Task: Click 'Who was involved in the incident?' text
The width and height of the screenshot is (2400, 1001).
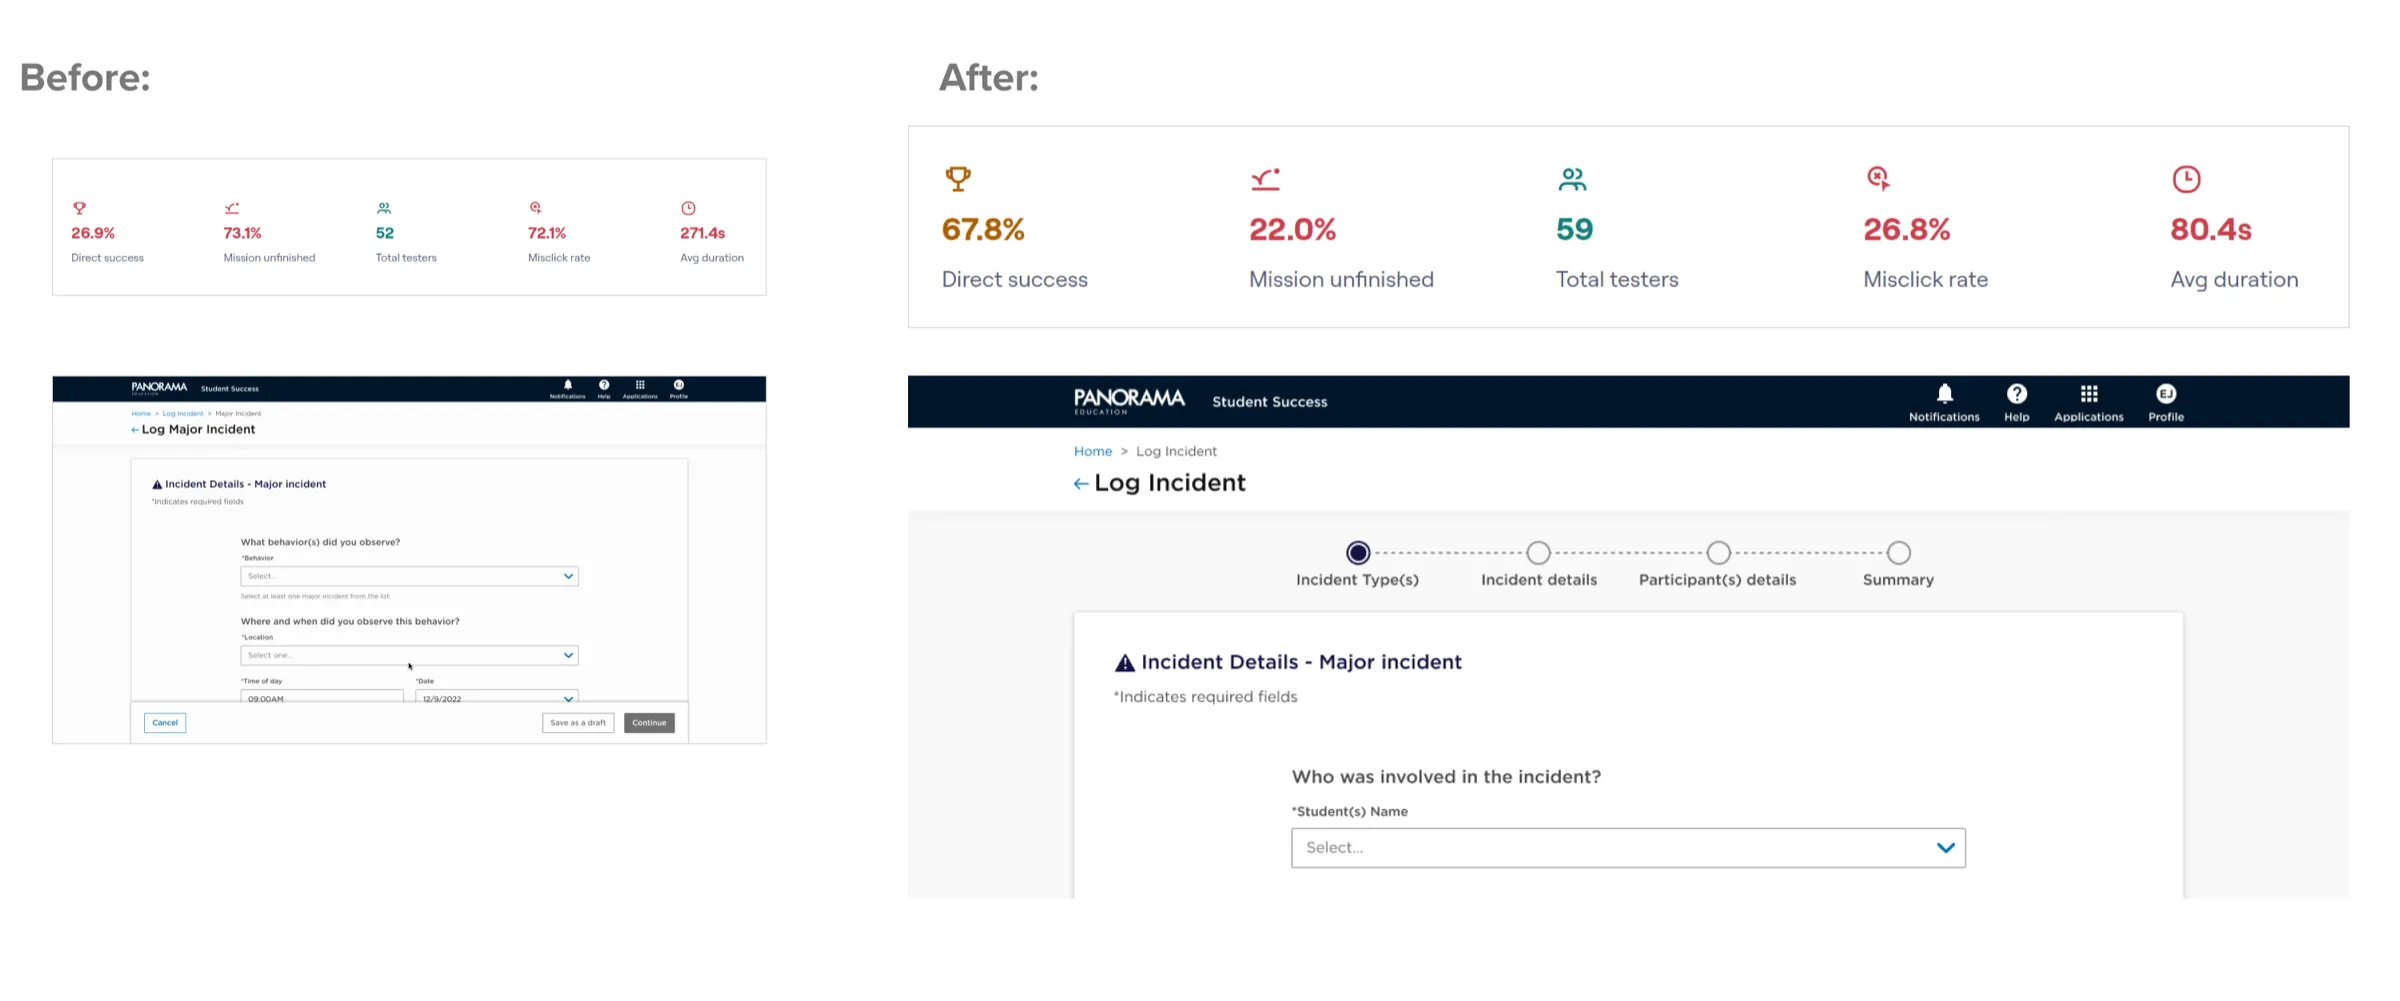Action: point(1446,777)
